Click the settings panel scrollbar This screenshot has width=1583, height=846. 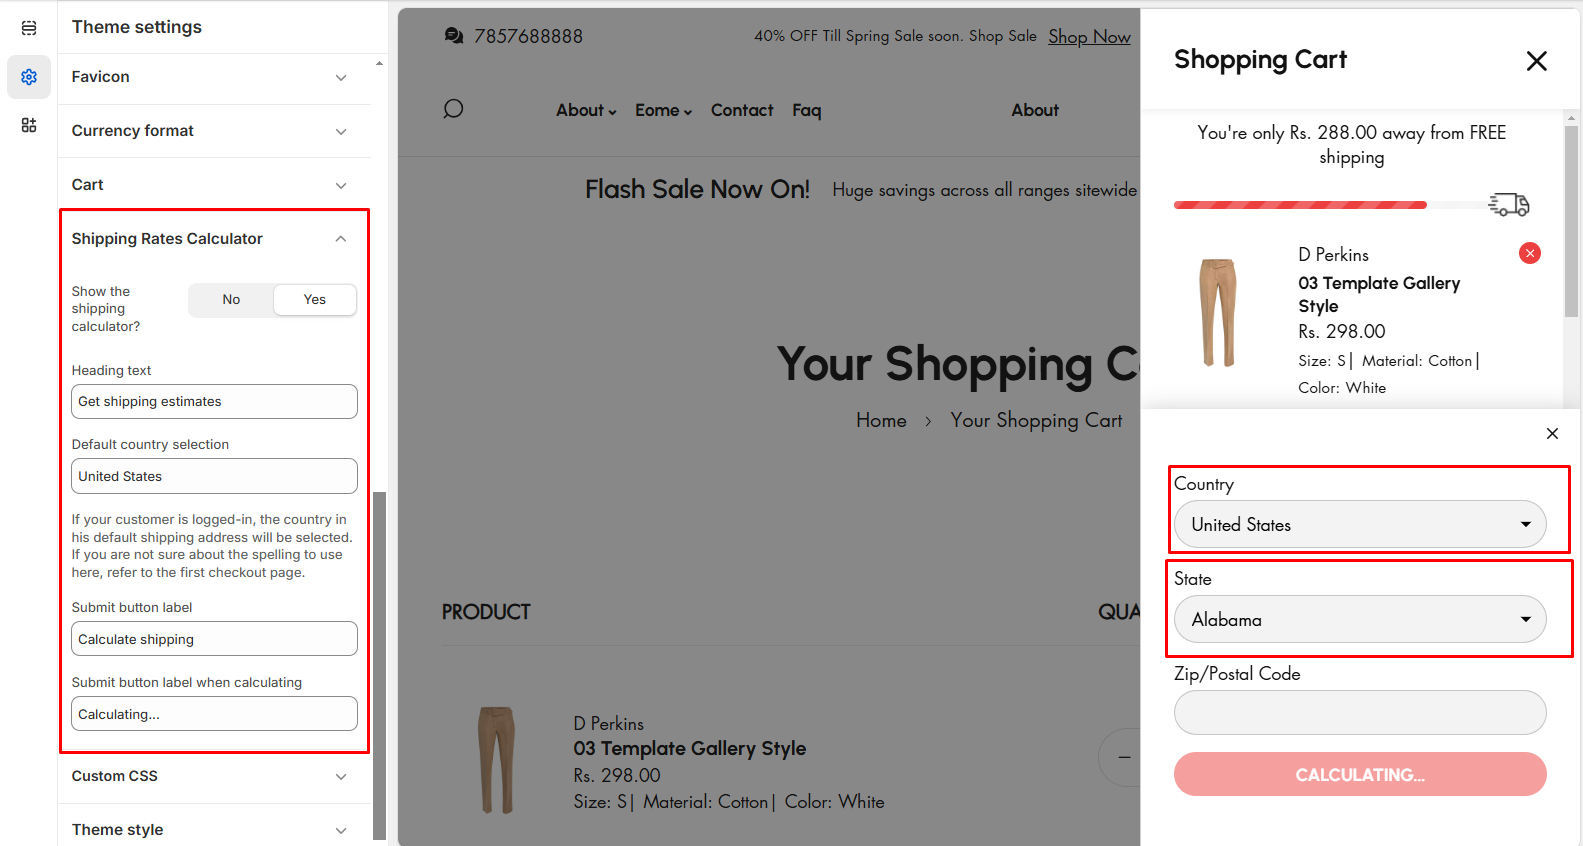(379, 665)
